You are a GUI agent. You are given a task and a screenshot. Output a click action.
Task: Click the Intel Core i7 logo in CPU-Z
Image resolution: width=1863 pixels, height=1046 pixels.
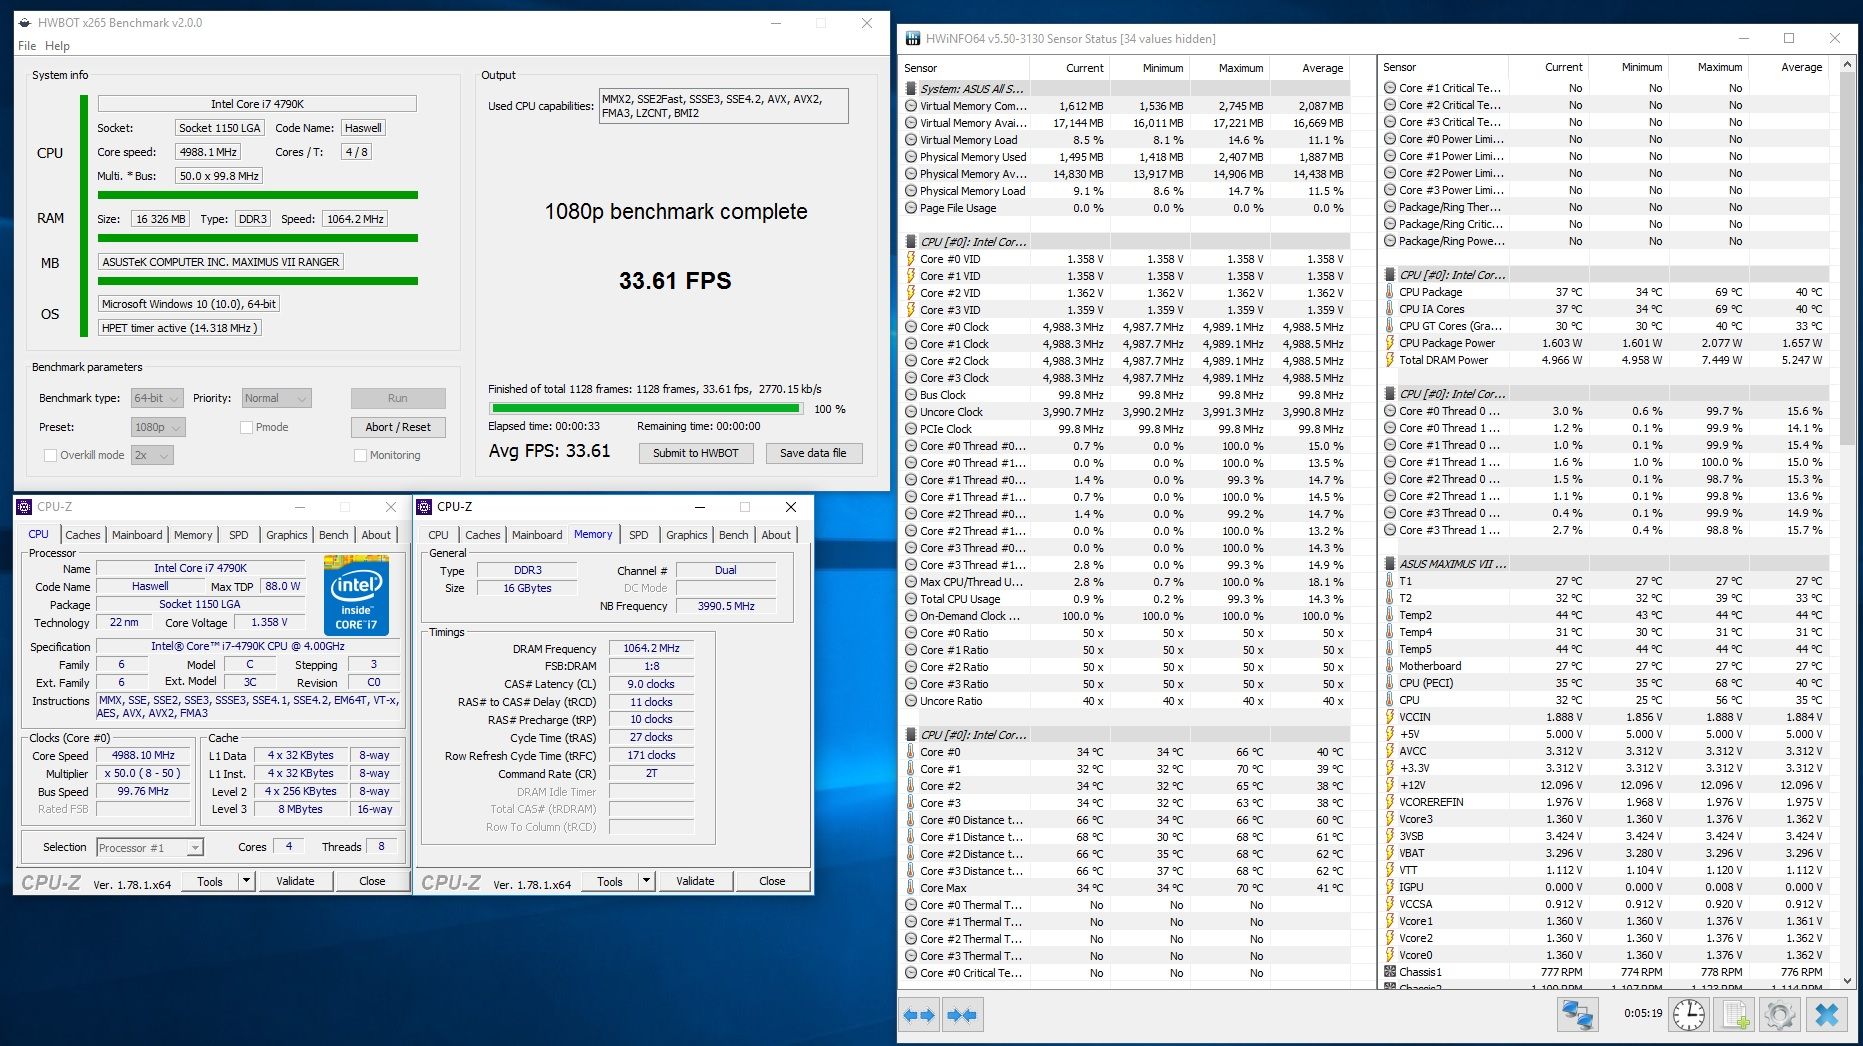tap(356, 595)
